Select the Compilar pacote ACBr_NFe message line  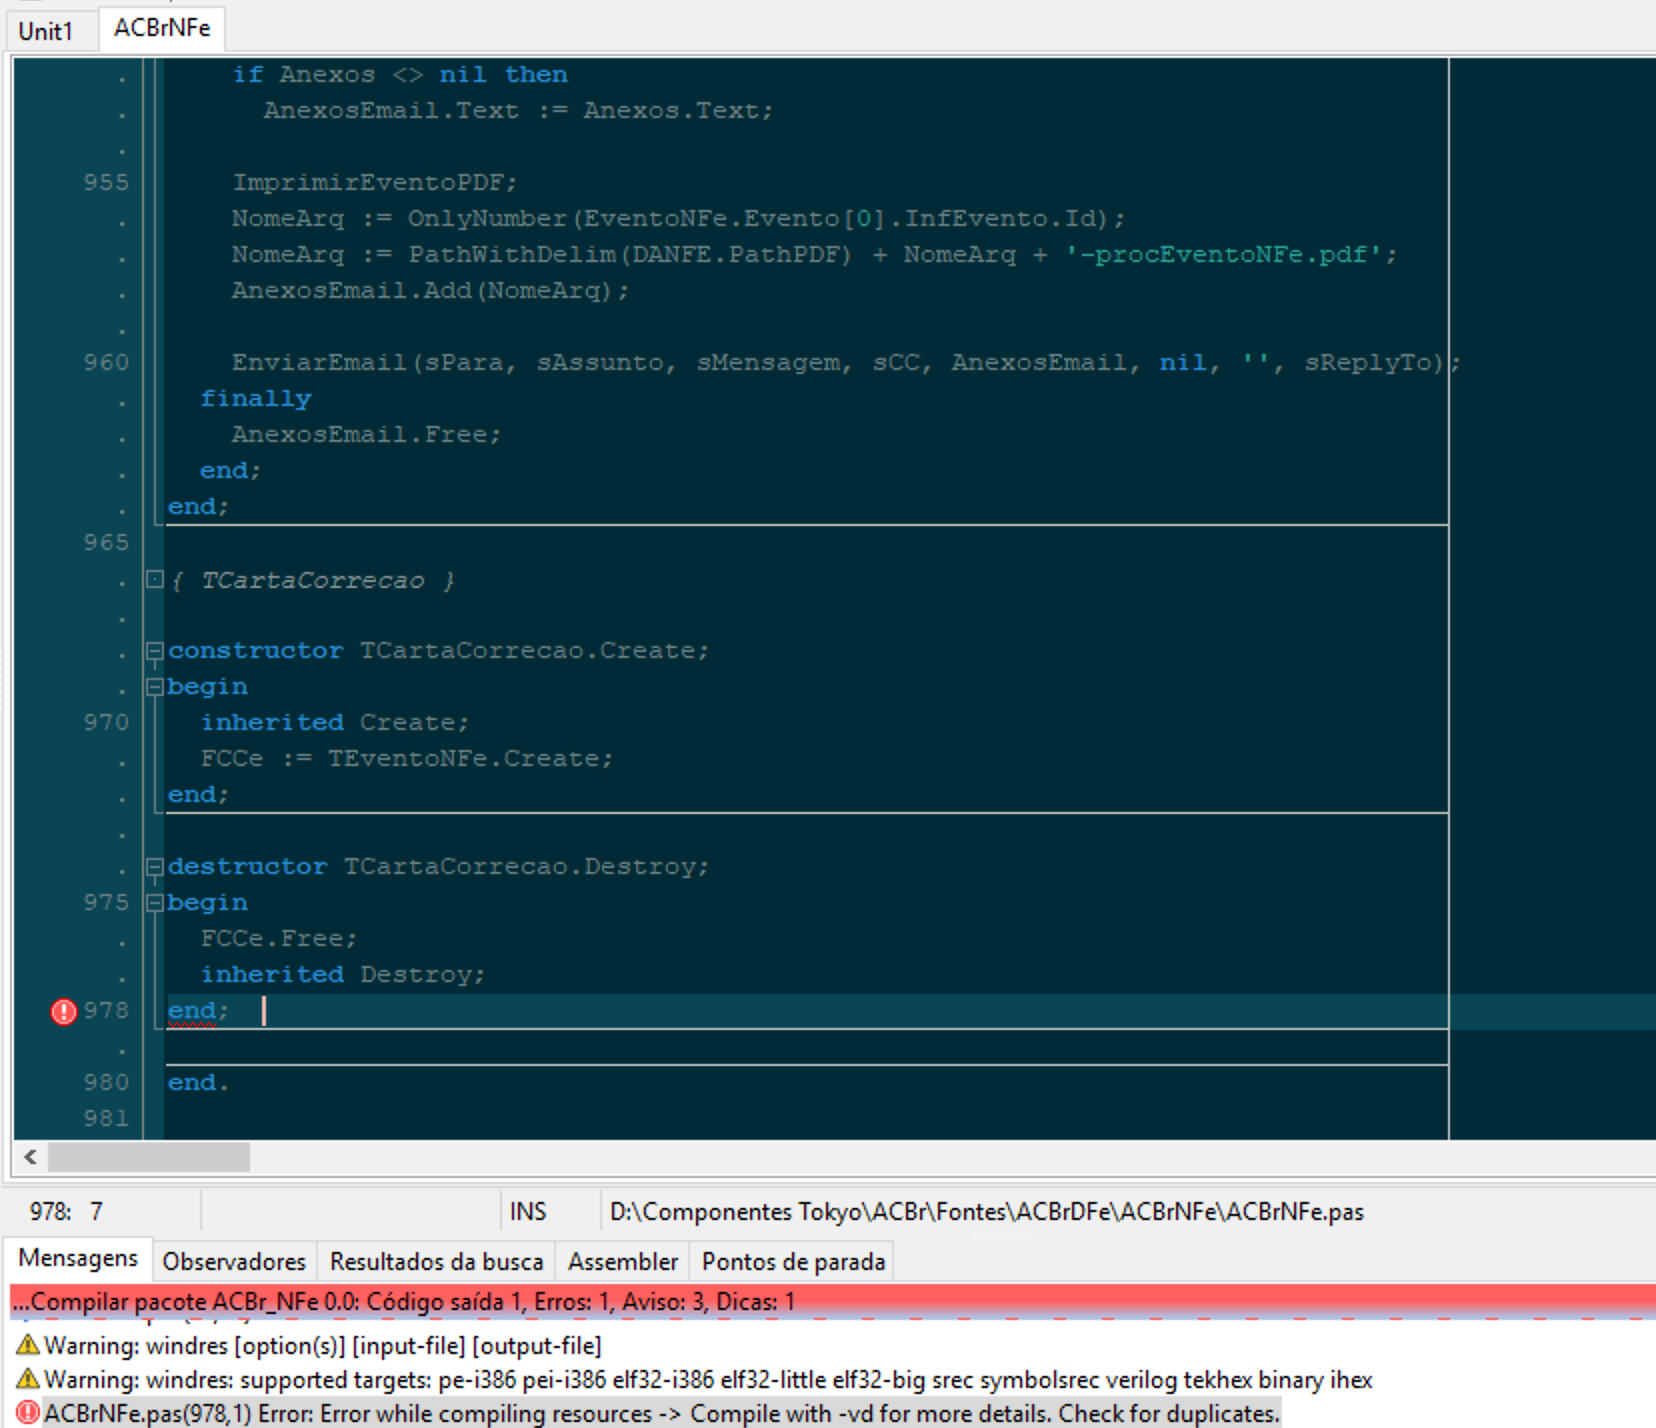pyautogui.click(x=832, y=1302)
